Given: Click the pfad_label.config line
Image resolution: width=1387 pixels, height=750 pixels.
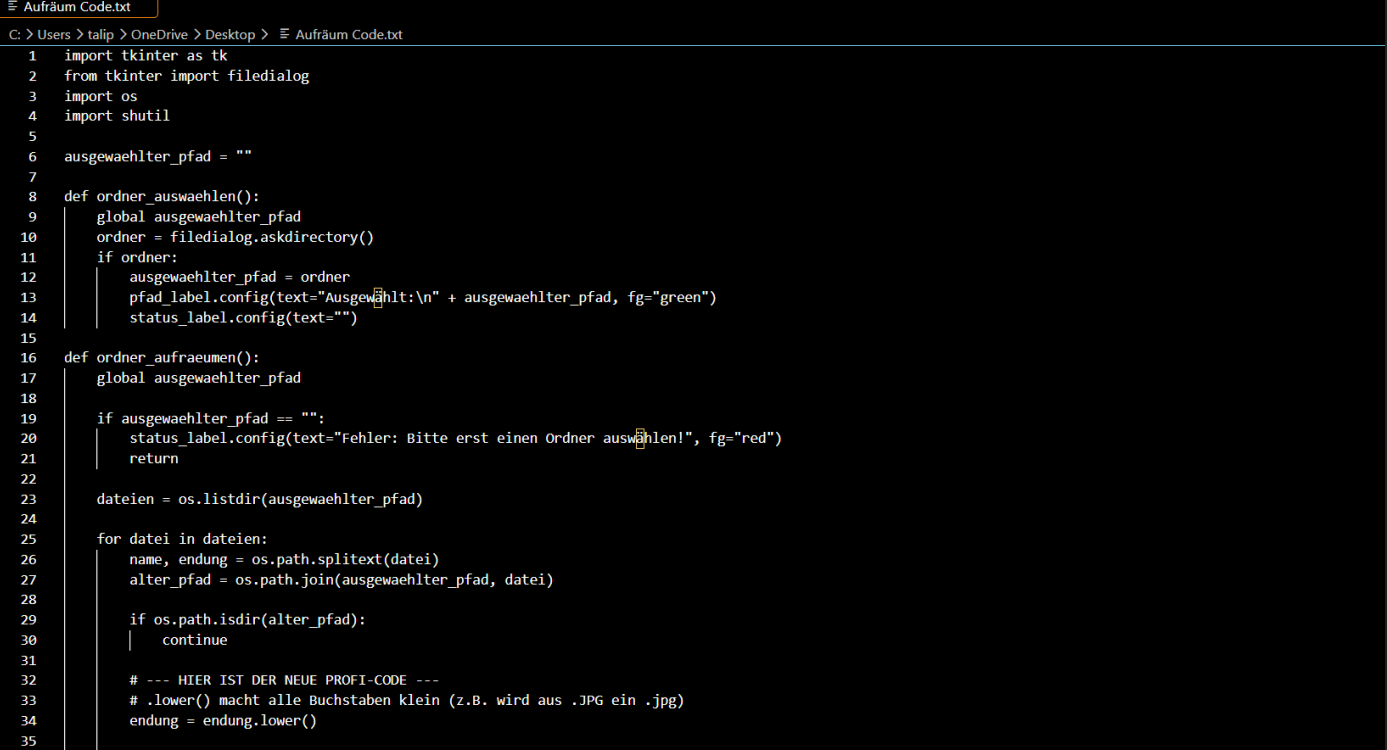Looking at the screenshot, I should [x=423, y=297].
